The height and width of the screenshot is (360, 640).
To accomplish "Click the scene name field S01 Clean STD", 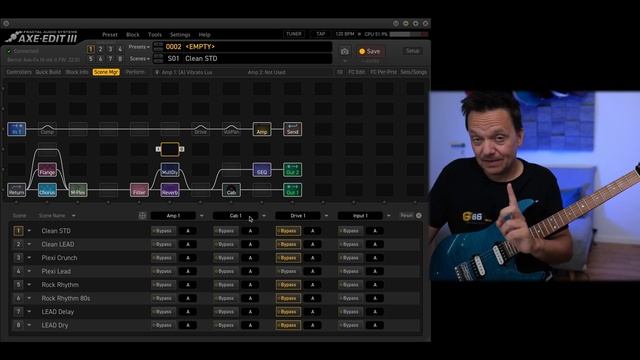I will pyautogui.click(x=242, y=59).
